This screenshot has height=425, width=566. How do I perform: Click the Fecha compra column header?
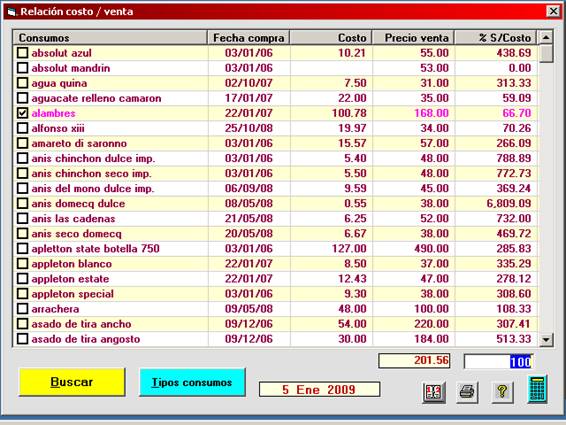(x=249, y=38)
